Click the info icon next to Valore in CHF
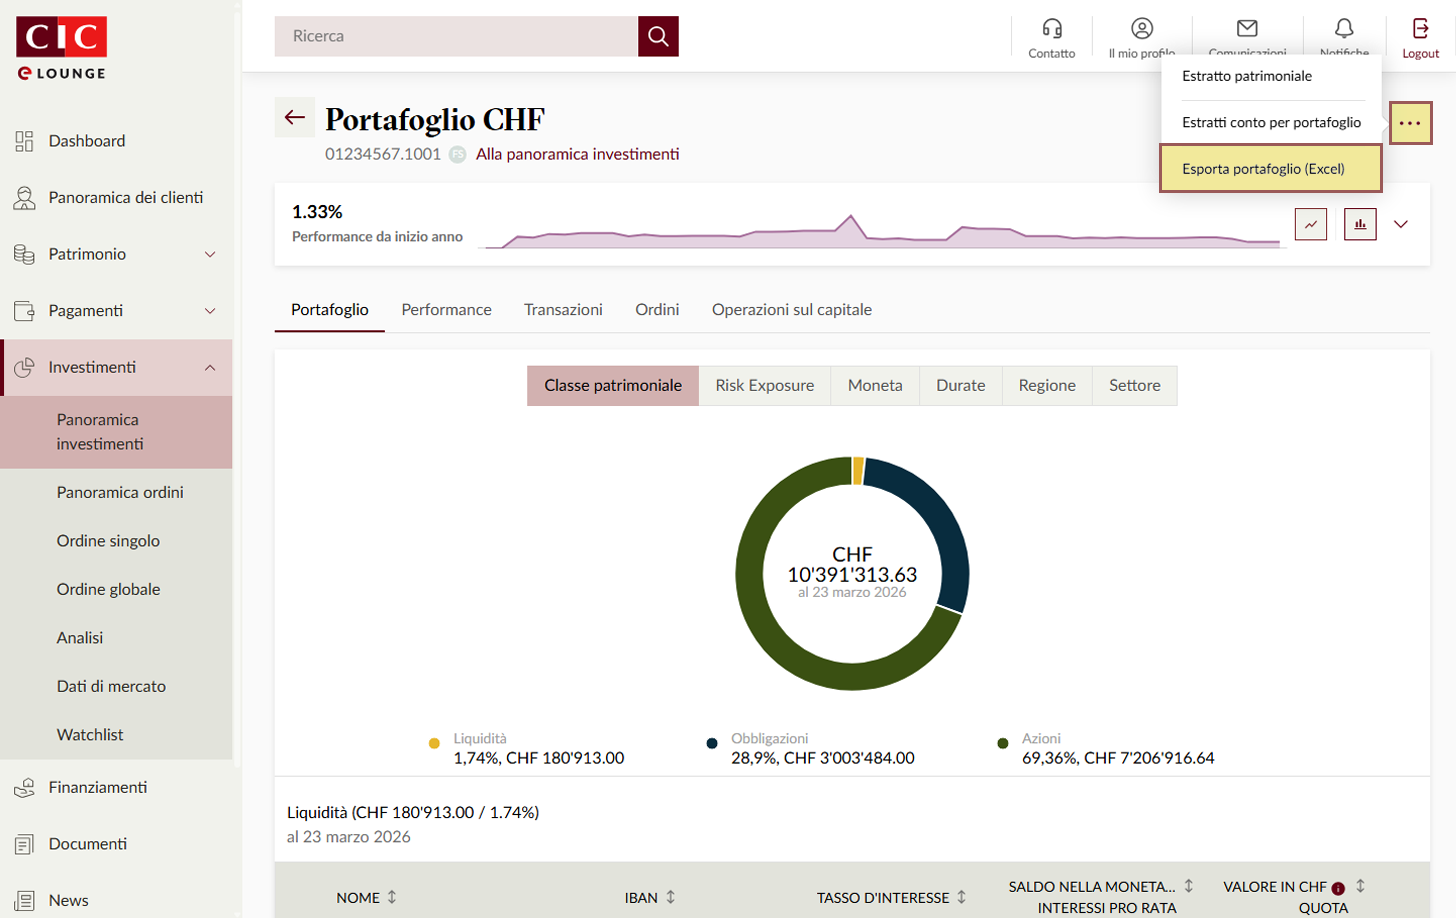Screen dimensions: 1456x918 [x=1338, y=888]
